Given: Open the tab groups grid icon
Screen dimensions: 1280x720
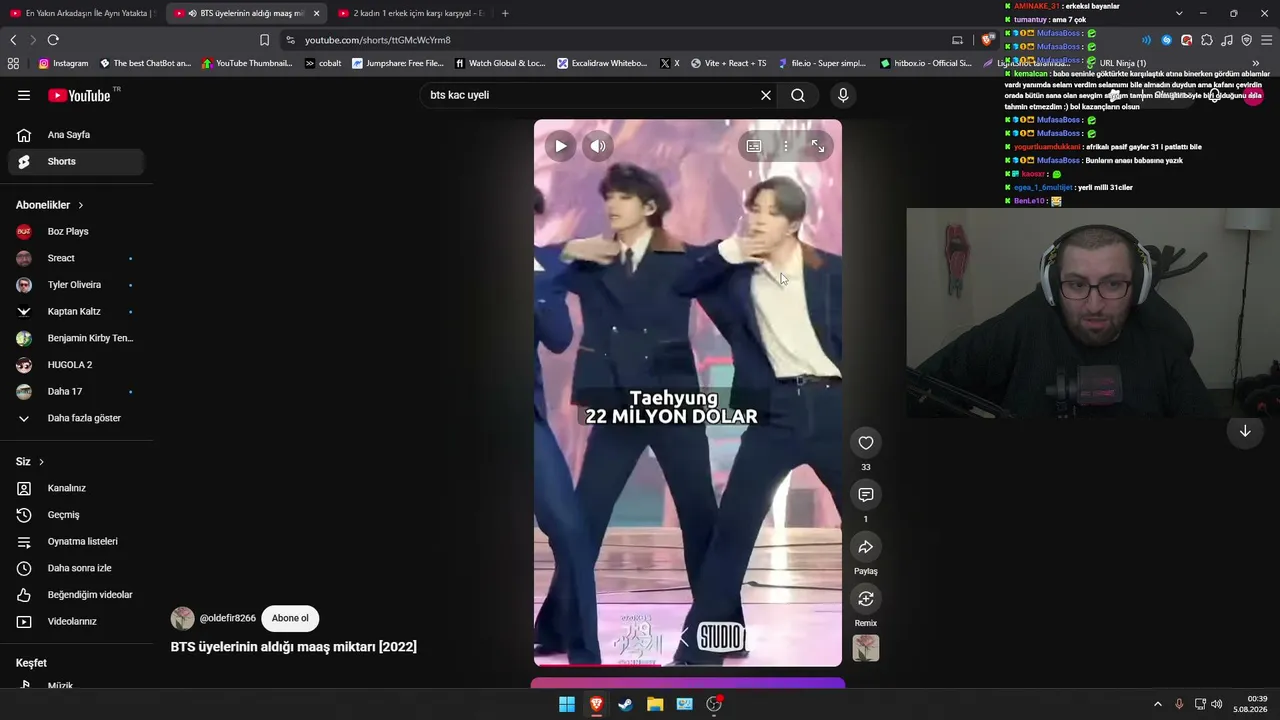Looking at the screenshot, I should coord(13,63).
